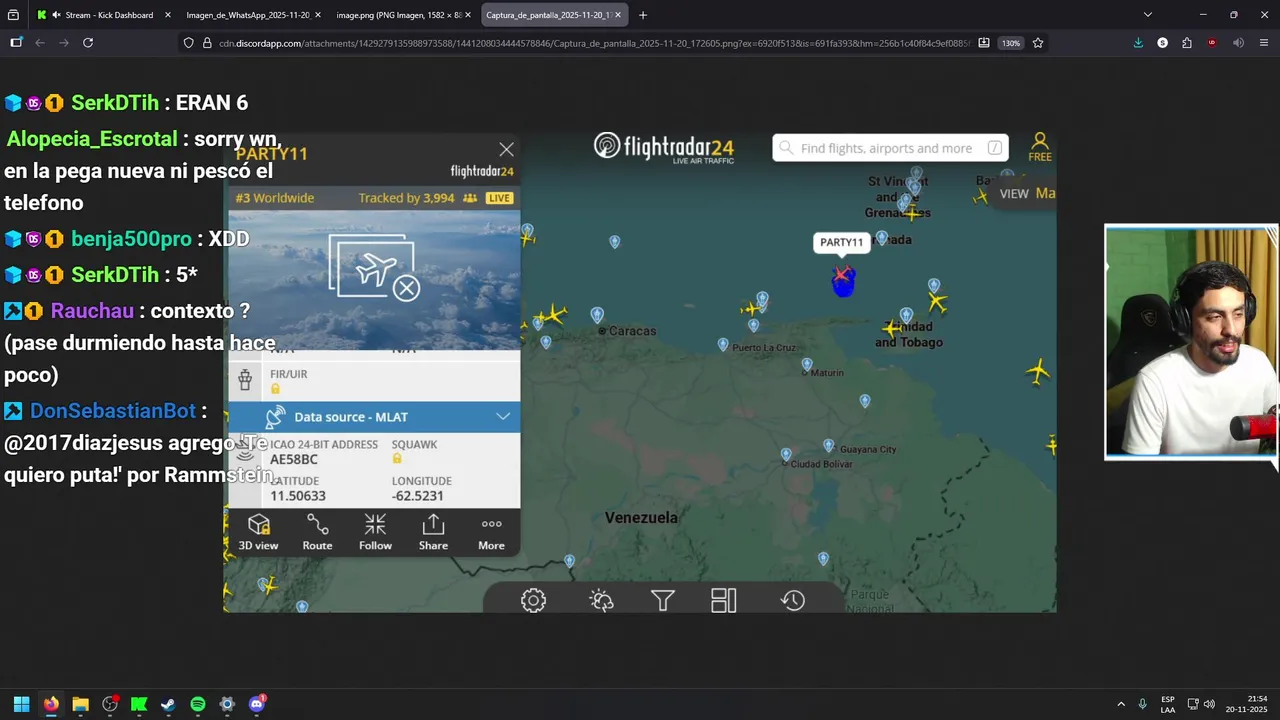Screen dimensions: 1280x720
Task: Click the Maturin airport pin
Action: click(807, 365)
